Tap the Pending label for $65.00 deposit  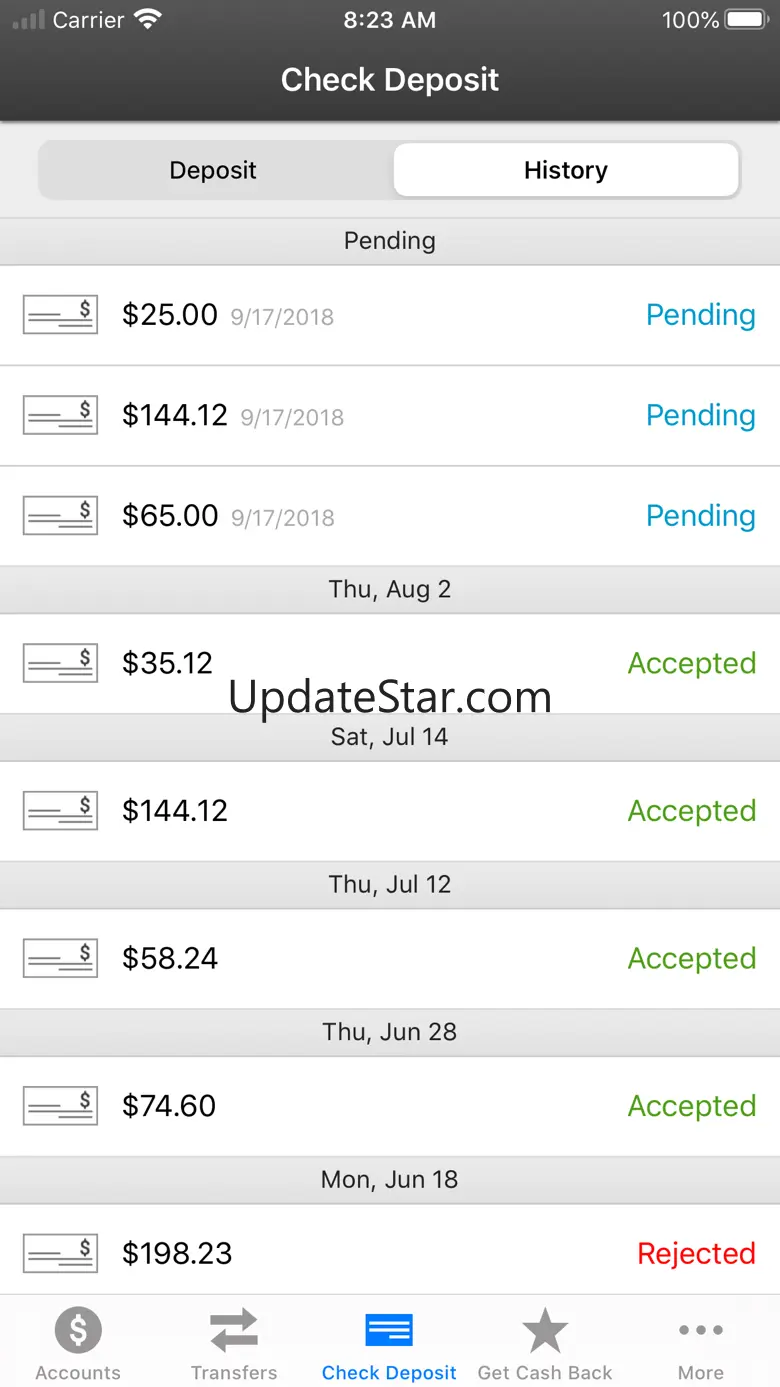[x=700, y=516]
